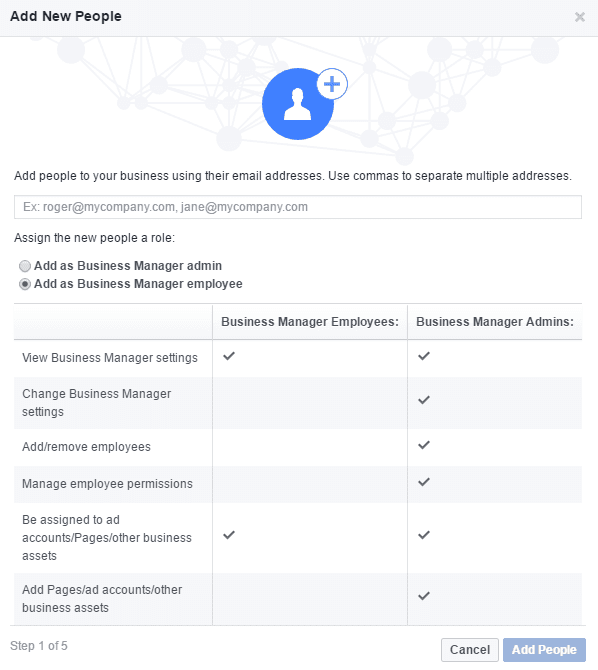The image size is (598, 670).
Task: Click the blue add-person avatar icon
Action: pyautogui.click(x=298, y=104)
